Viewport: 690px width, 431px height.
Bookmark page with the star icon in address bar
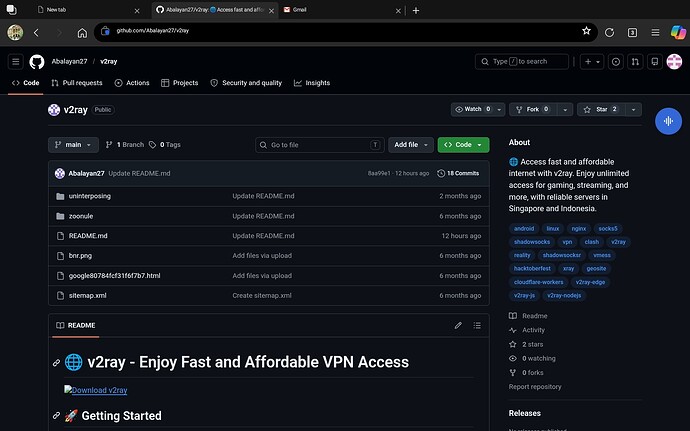(x=586, y=31)
